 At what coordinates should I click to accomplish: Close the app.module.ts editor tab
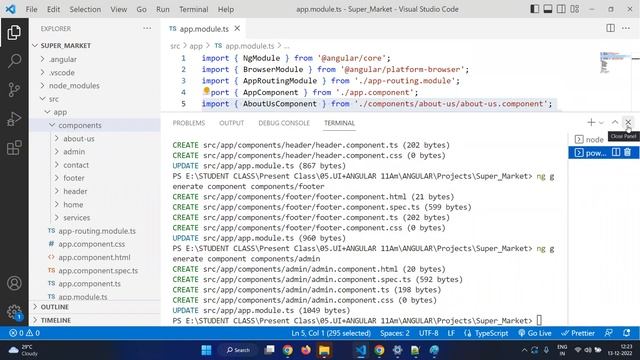[237, 29]
